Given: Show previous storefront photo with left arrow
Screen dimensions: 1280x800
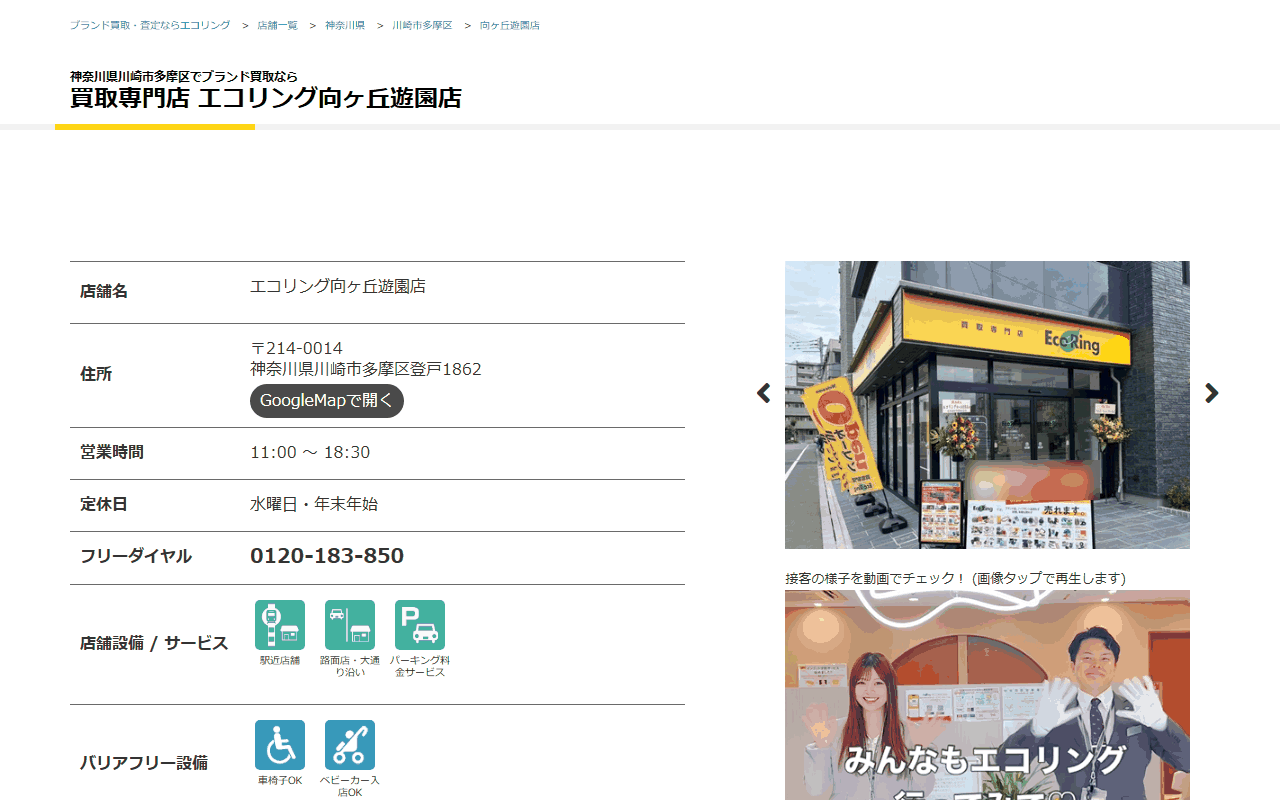Looking at the screenshot, I should [764, 393].
